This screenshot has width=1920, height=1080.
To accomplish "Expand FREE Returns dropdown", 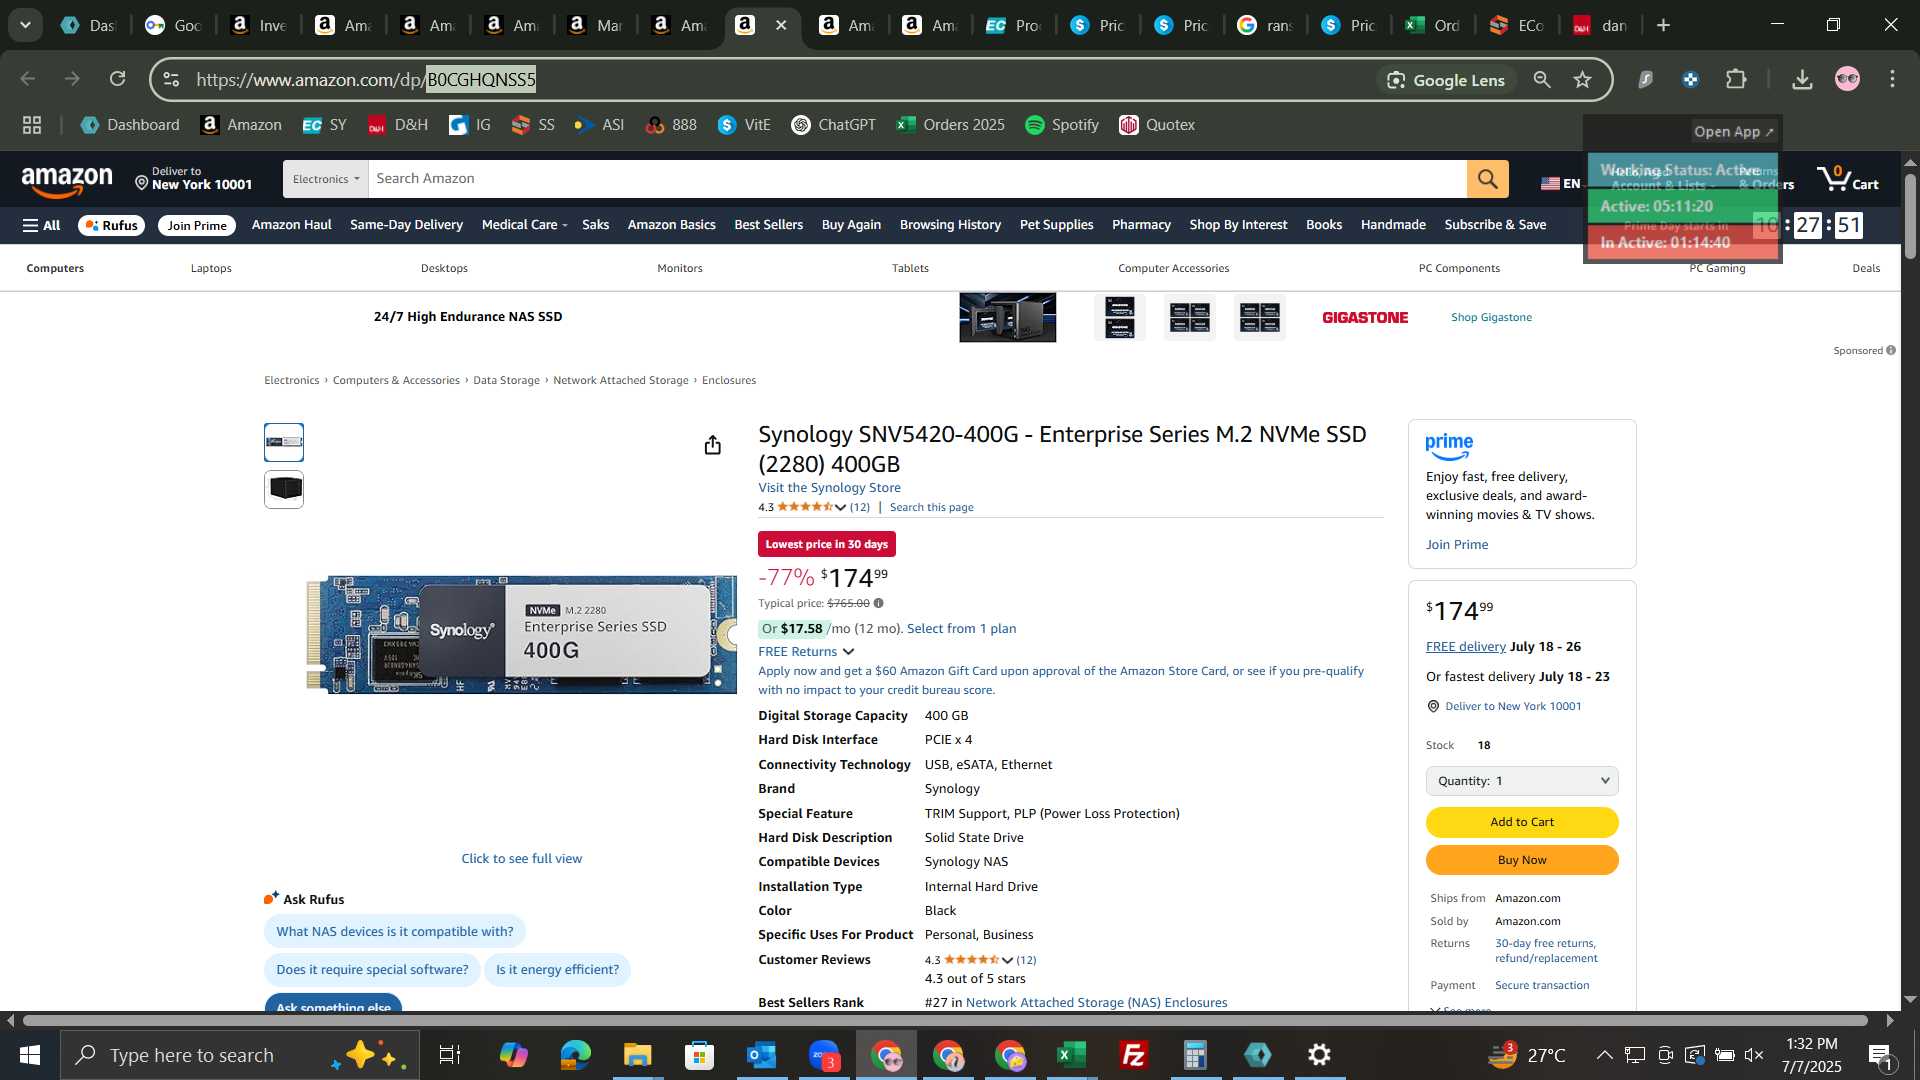I will coord(806,652).
